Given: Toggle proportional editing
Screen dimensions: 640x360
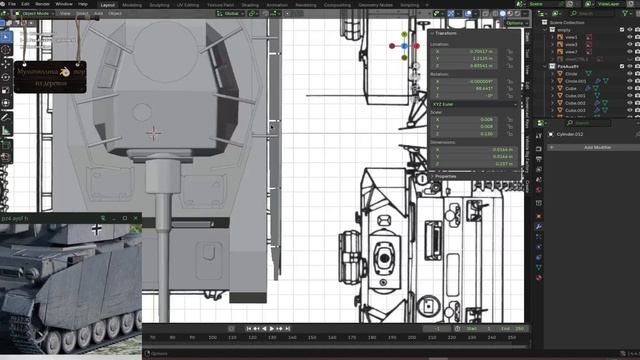Looking at the screenshot, I should pos(287,13).
